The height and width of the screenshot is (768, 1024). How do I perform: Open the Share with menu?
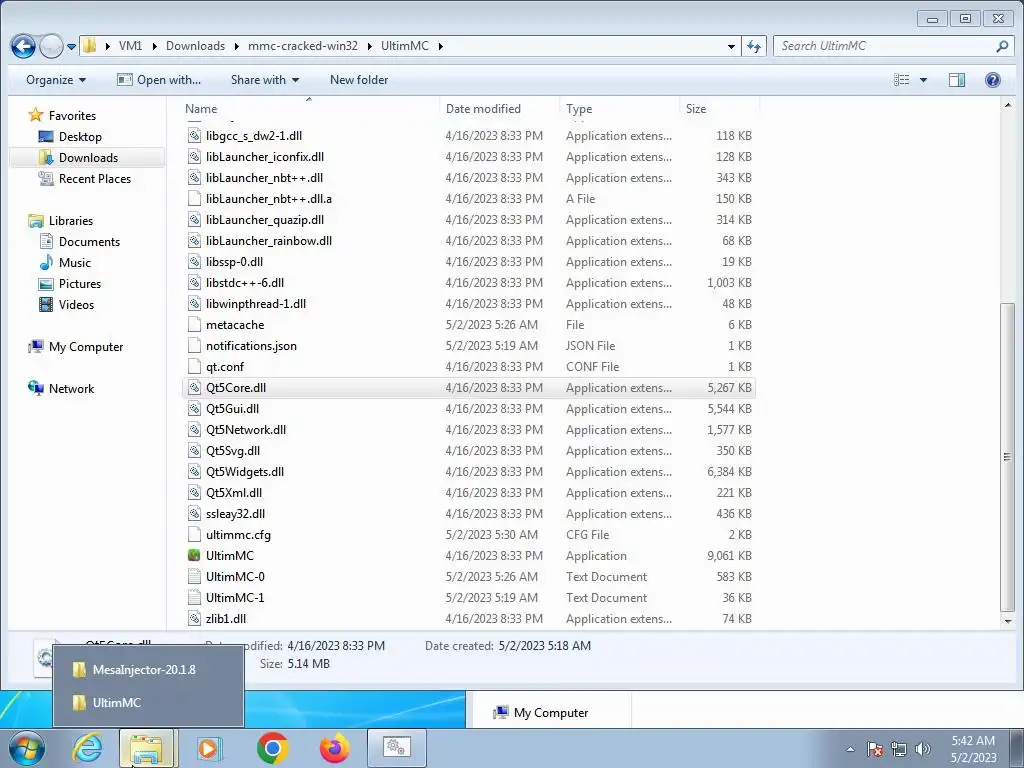[264, 80]
